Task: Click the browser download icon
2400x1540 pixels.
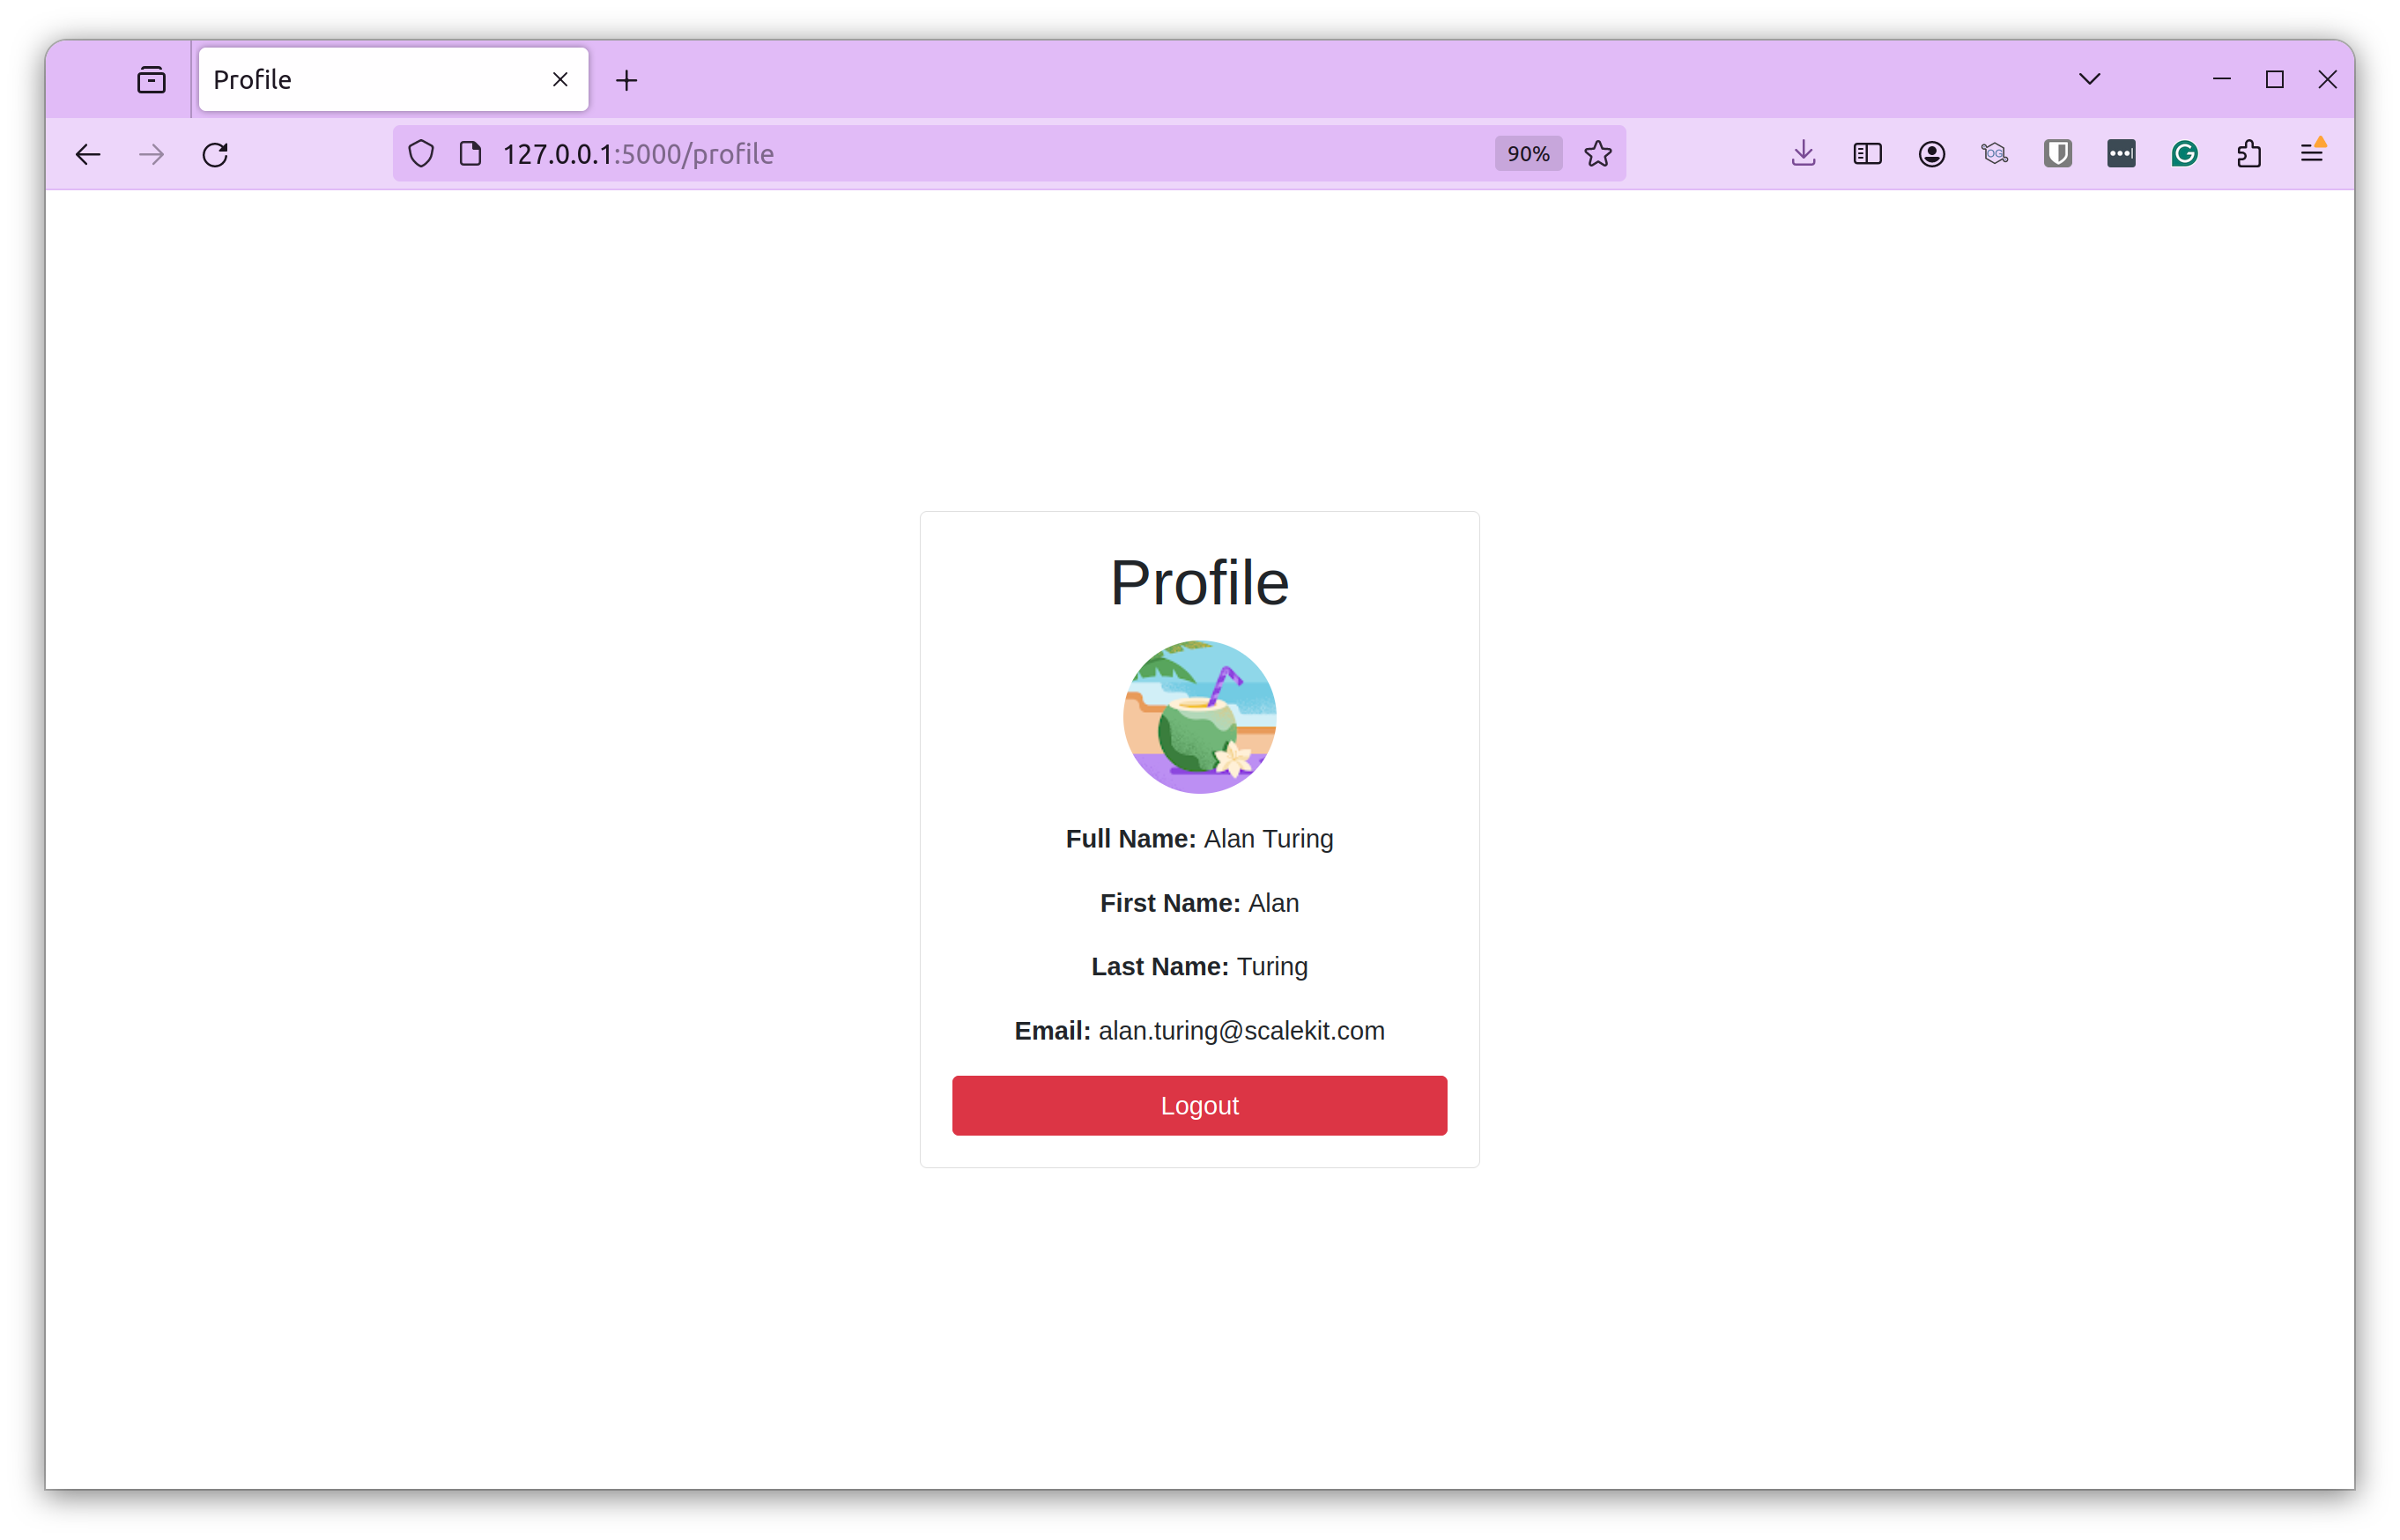Action: (1804, 154)
